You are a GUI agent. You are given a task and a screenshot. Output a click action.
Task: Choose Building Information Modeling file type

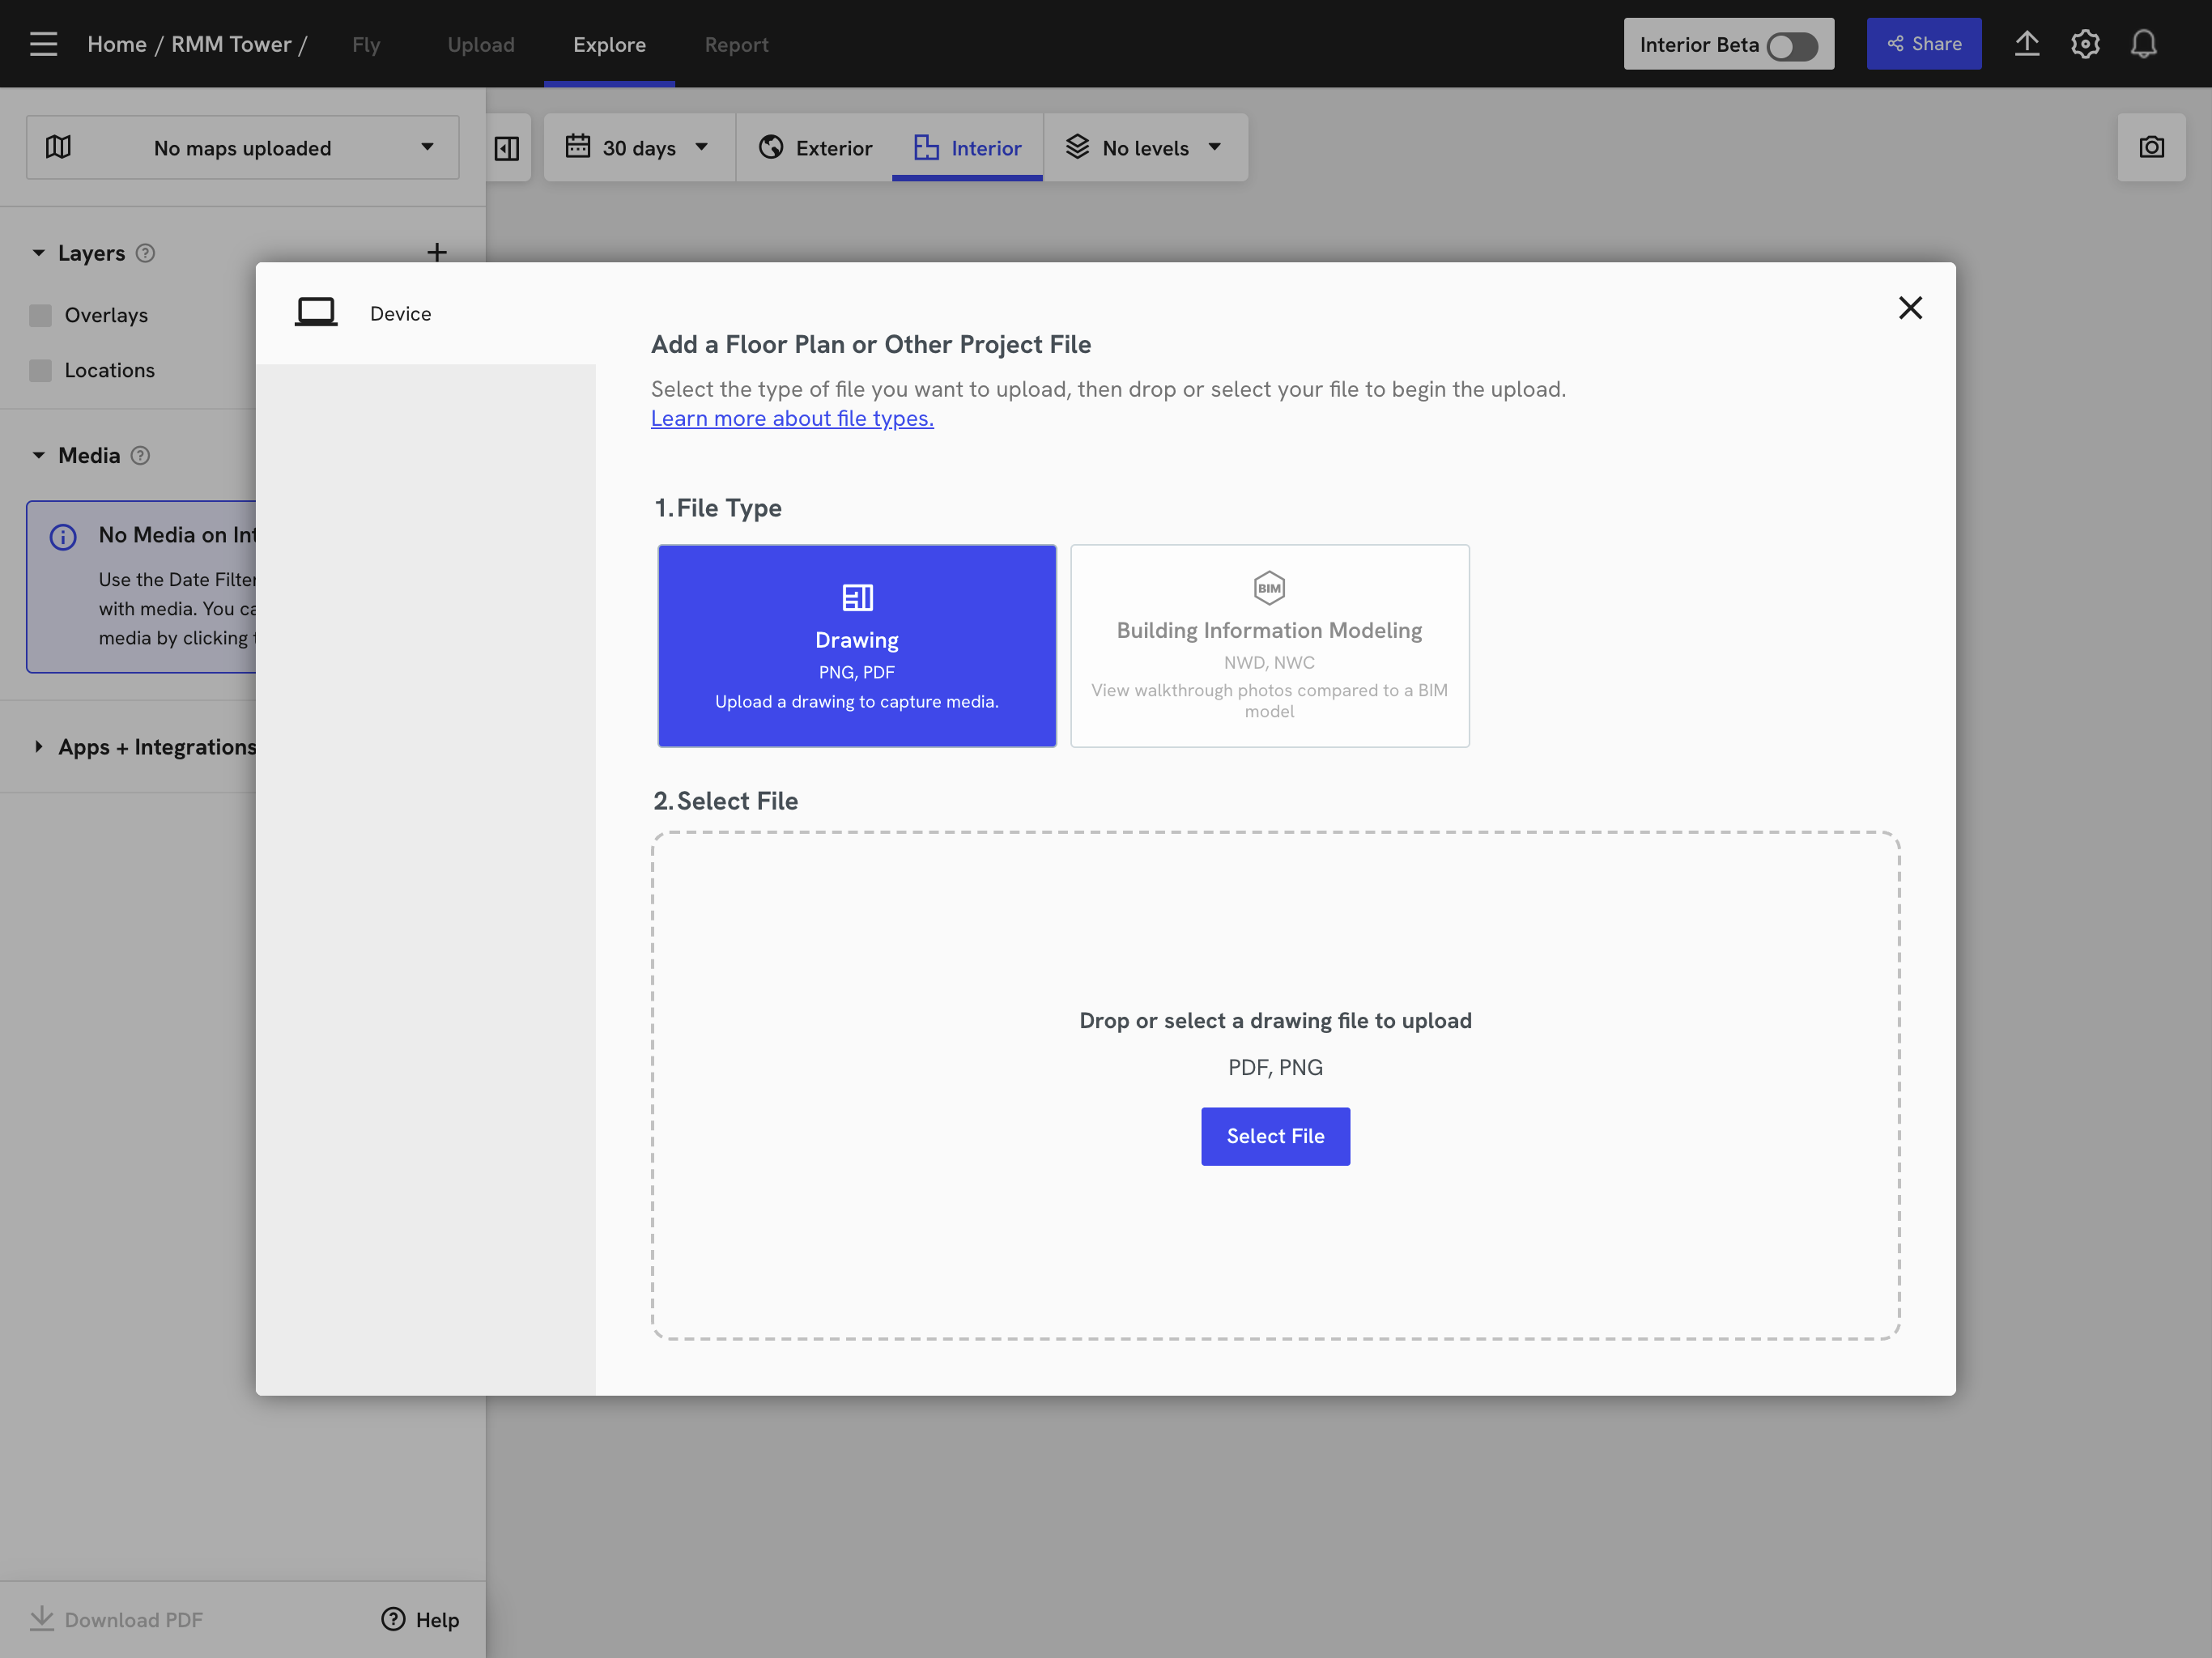(x=1269, y=646)
